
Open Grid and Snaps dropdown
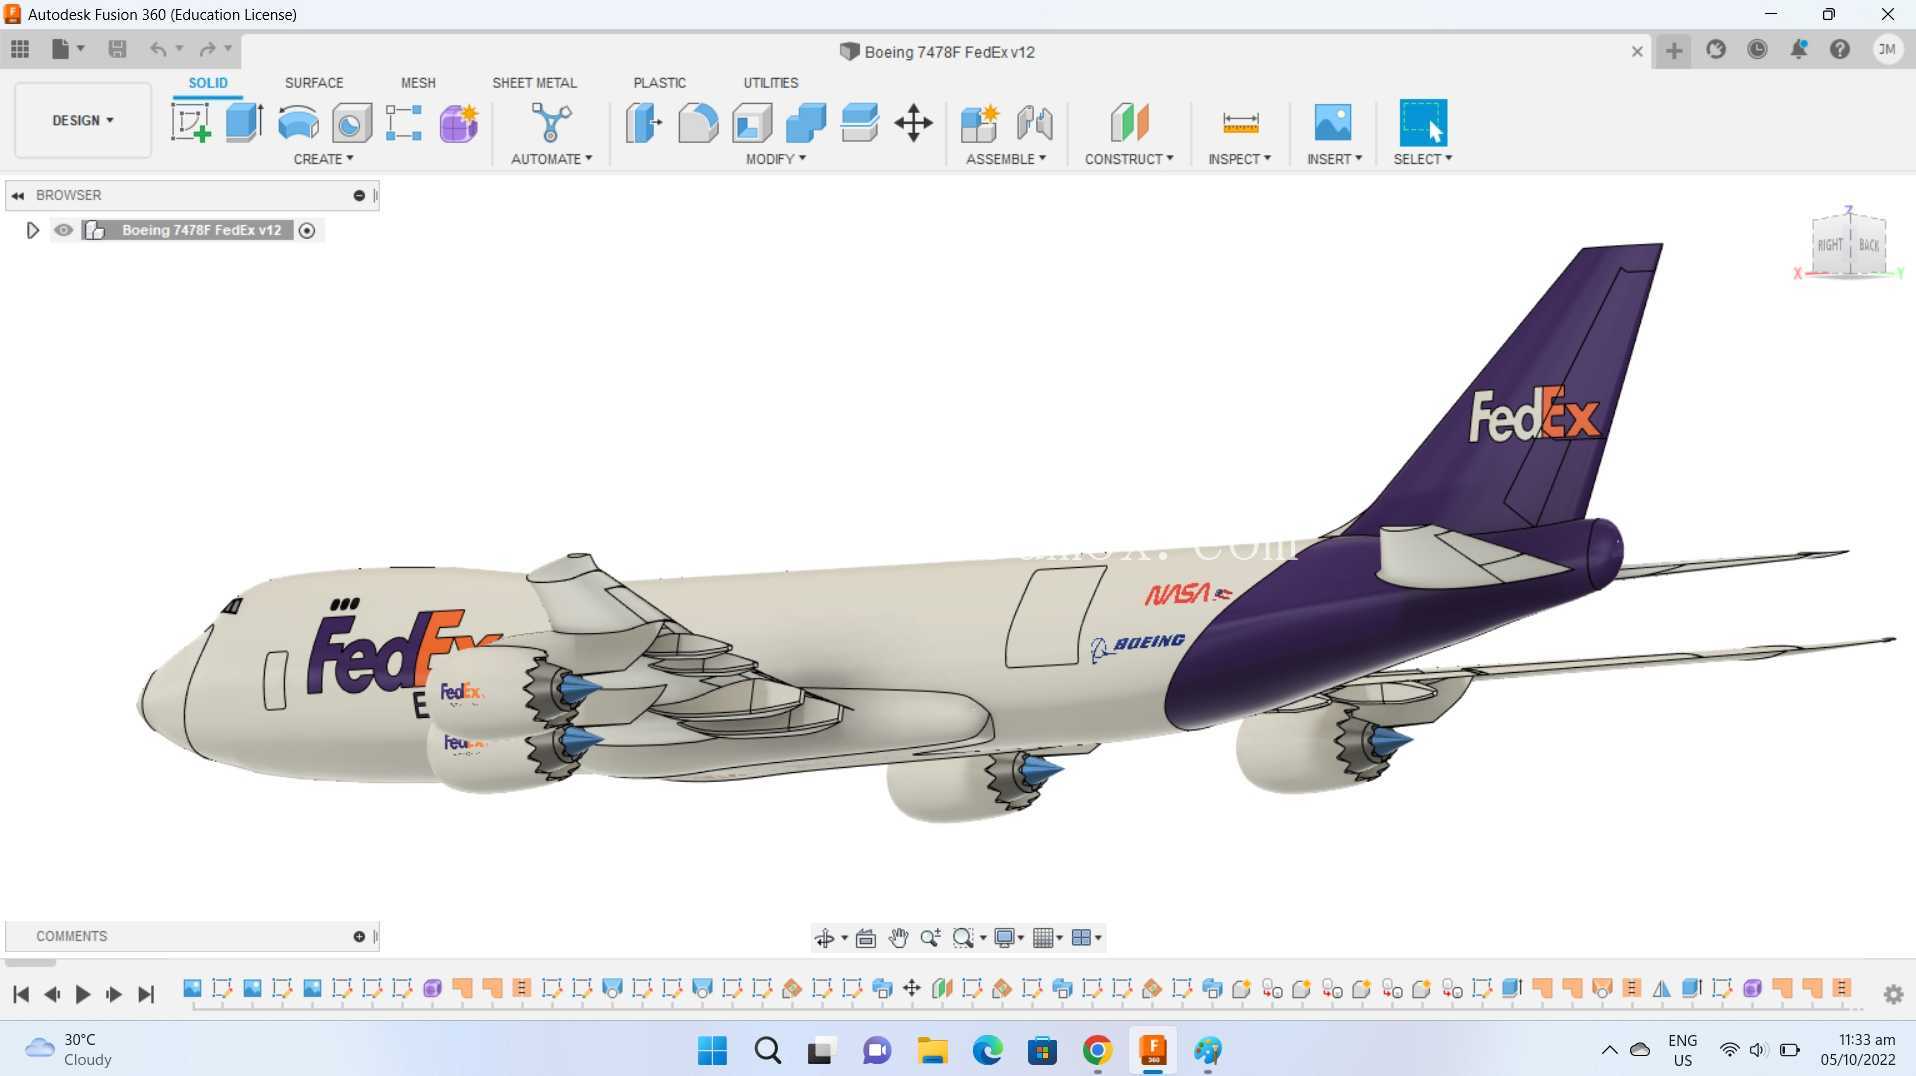(1047, 938)
